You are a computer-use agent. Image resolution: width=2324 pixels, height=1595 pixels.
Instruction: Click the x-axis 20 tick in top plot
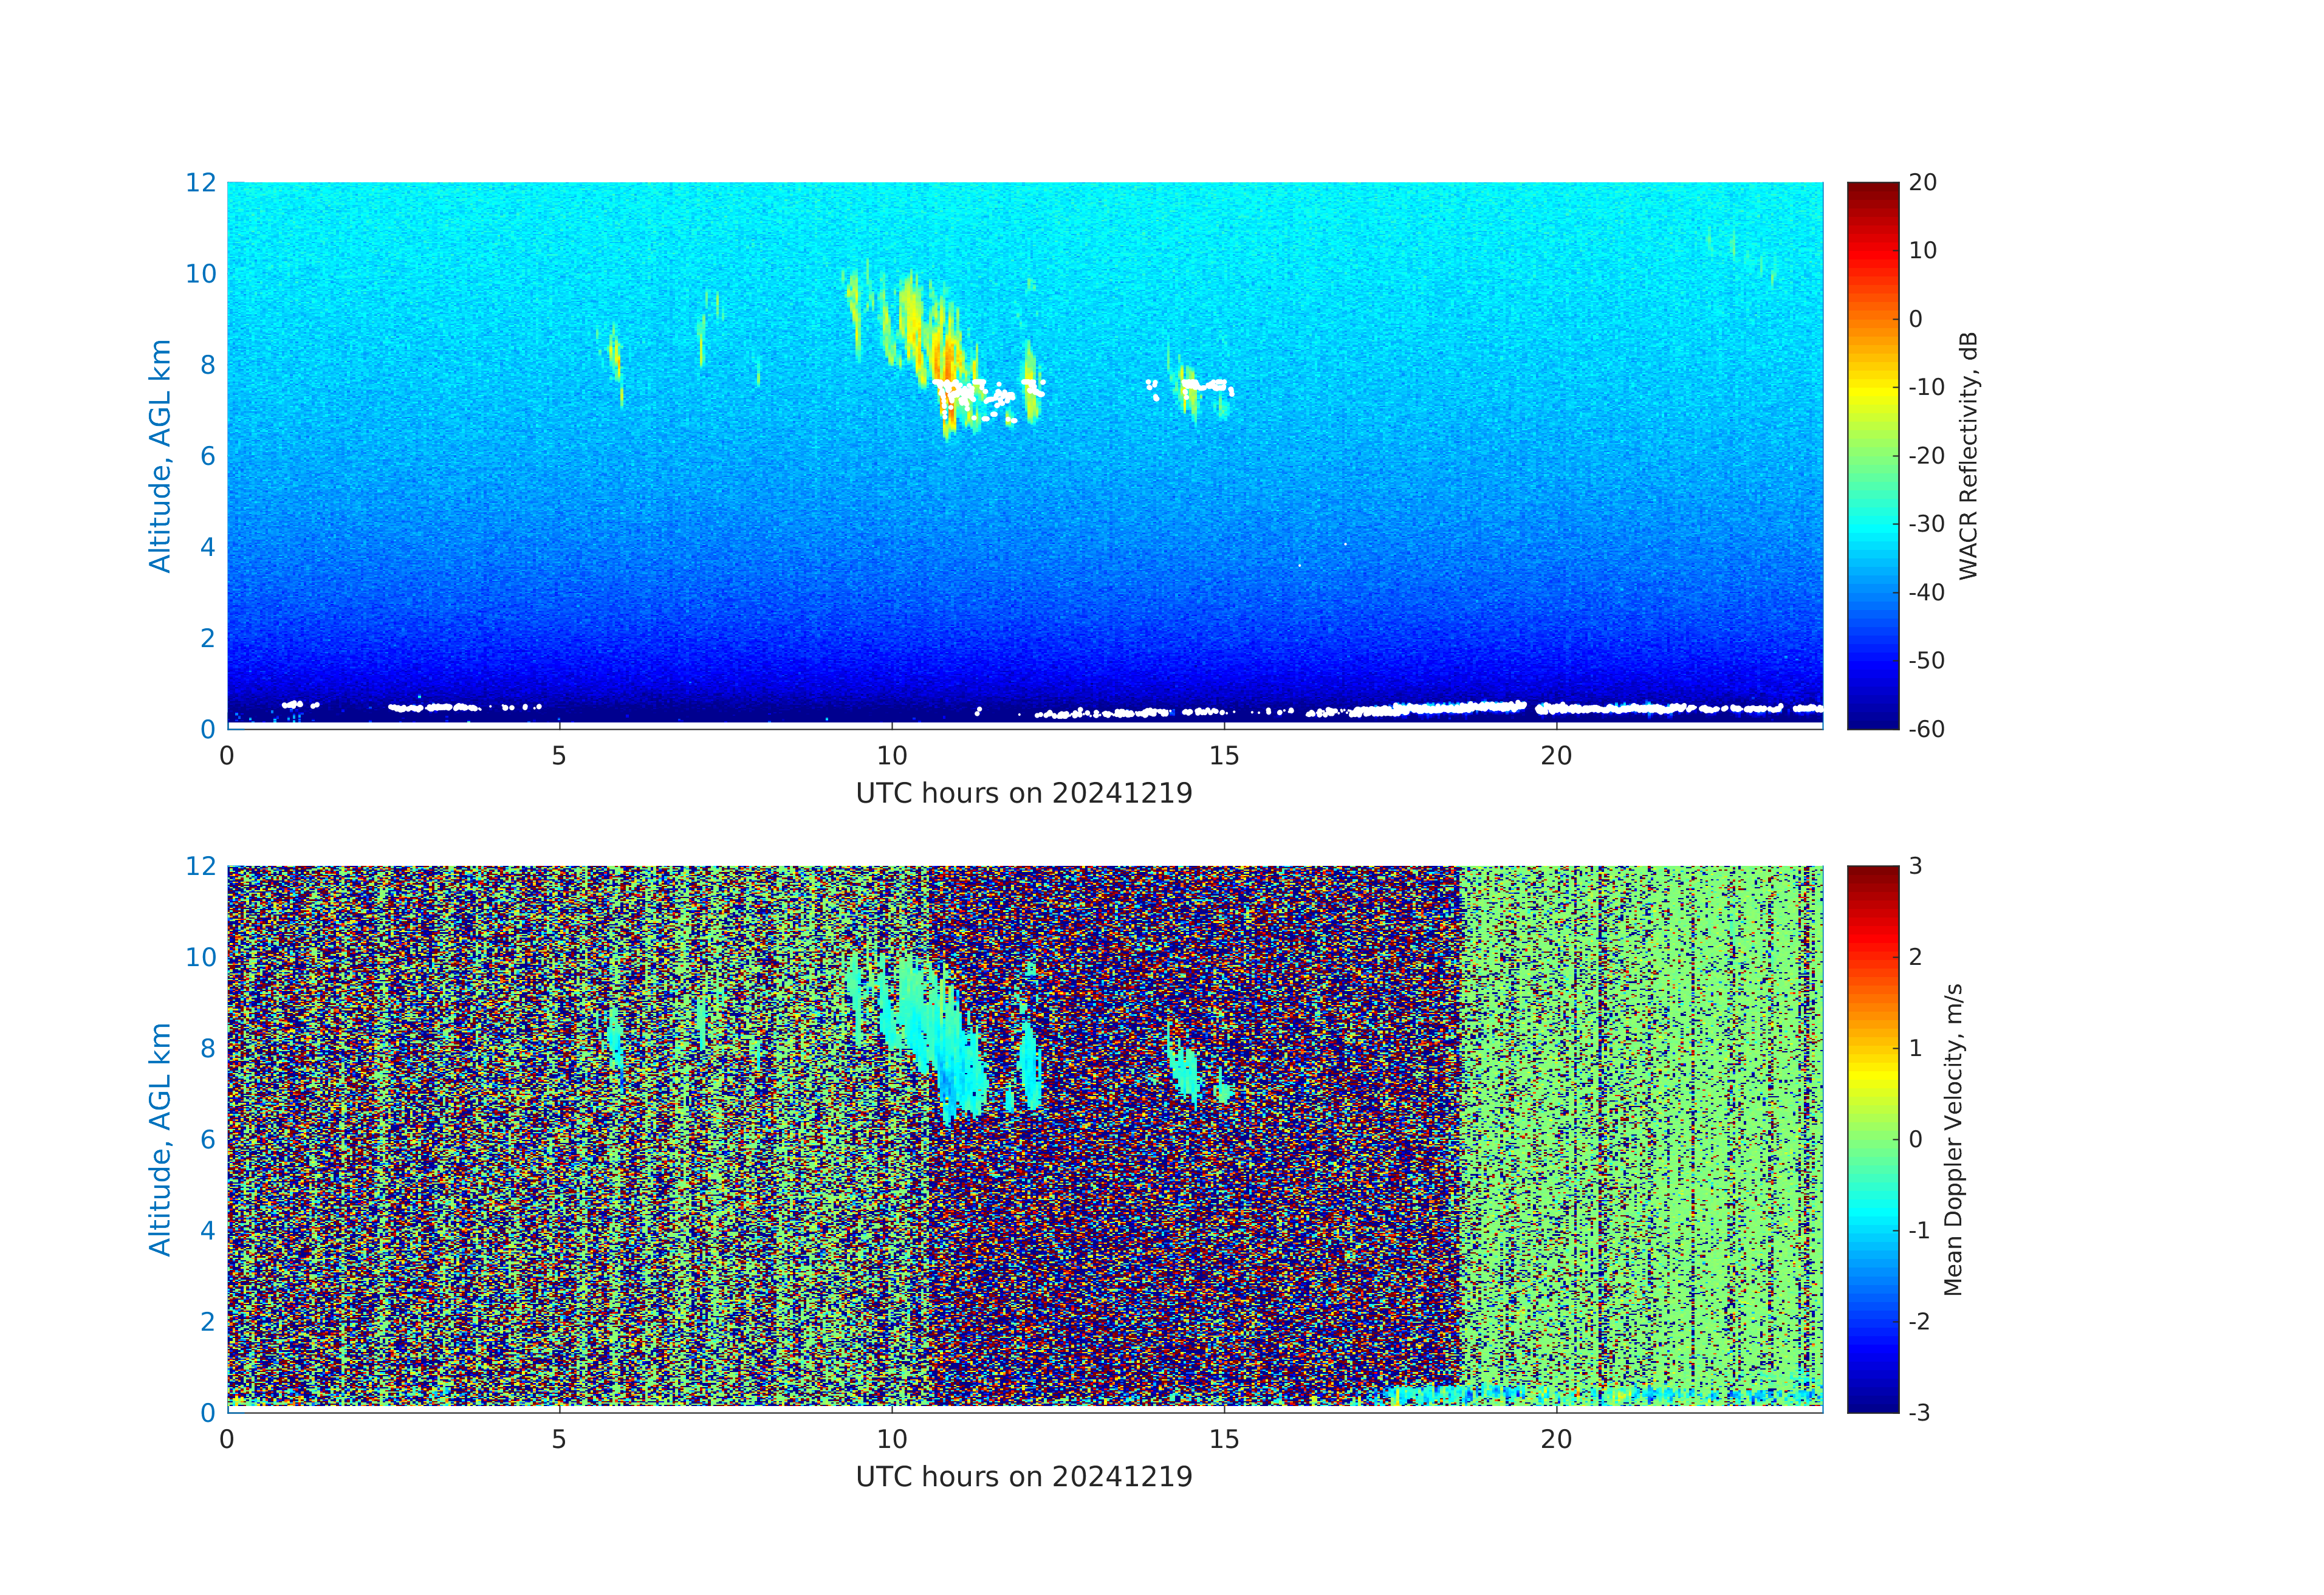point(1556,756)
